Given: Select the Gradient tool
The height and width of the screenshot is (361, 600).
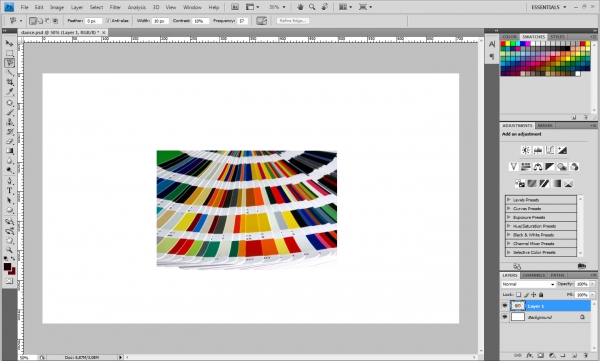Looking at the screenshot, I should [9, 151].
